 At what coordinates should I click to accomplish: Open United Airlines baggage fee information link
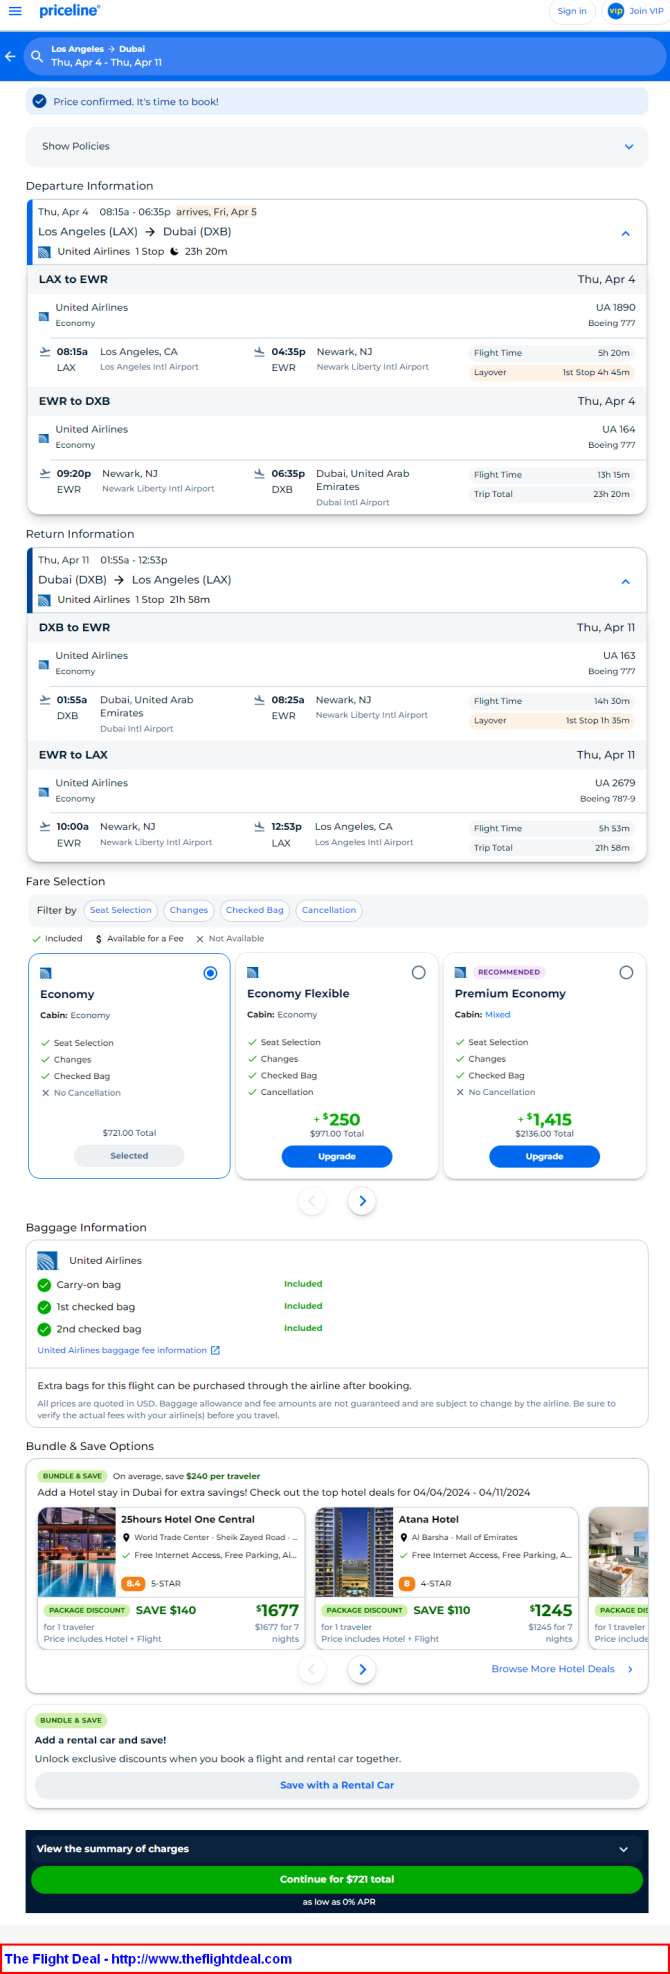[x=122, y=1350]
